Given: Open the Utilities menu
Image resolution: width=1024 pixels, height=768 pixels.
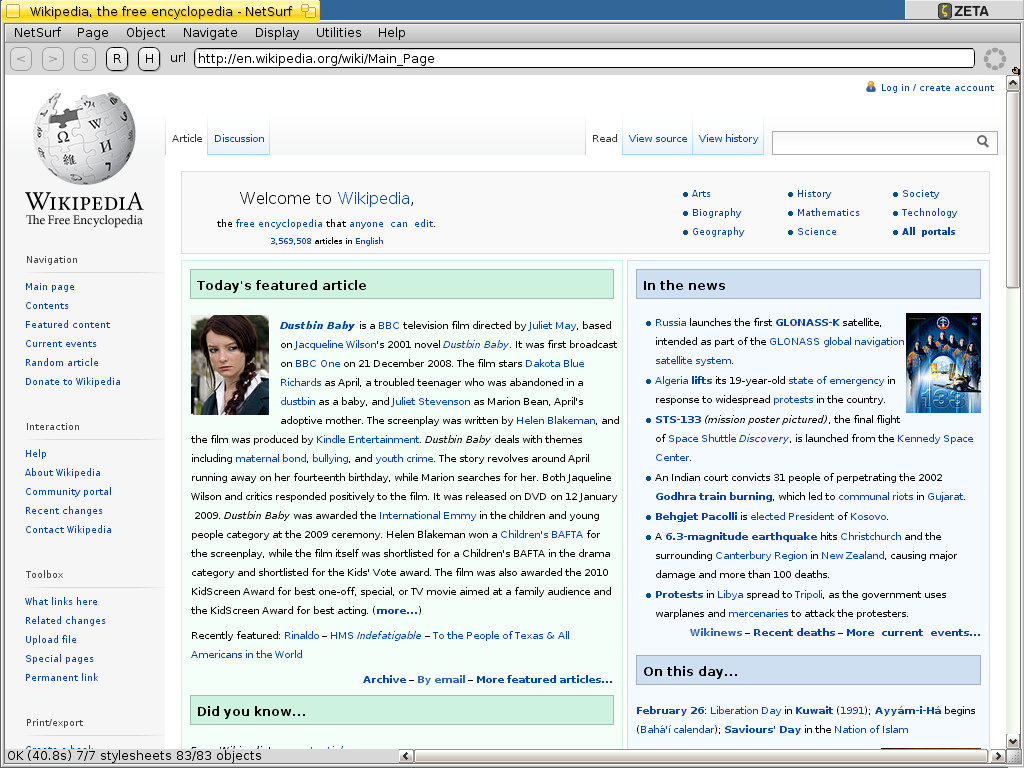Looking at the screenshot, I should (x=338, y=32).
